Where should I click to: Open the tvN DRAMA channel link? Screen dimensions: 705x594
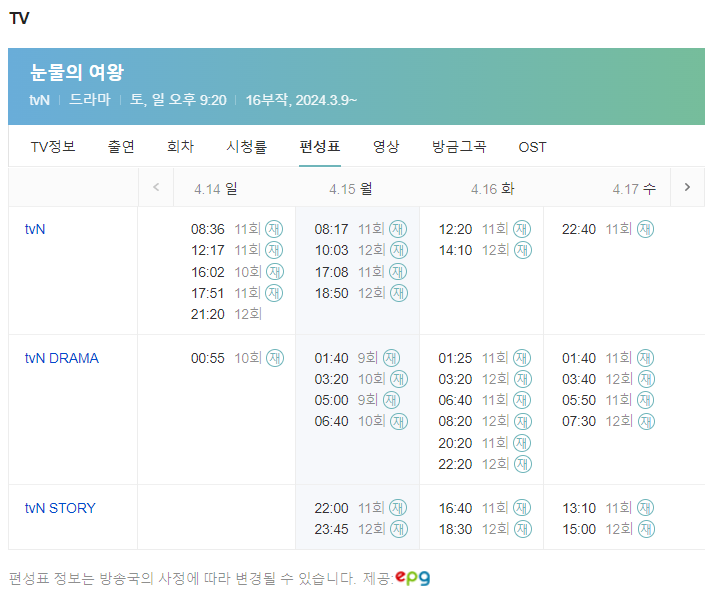coord(62,358)
